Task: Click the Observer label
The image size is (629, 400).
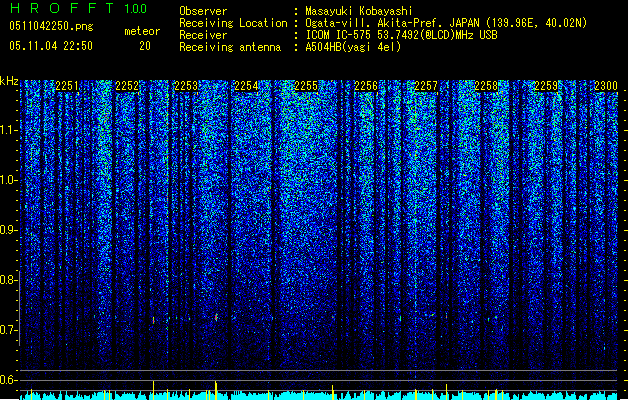Action: tap(203, 11)
